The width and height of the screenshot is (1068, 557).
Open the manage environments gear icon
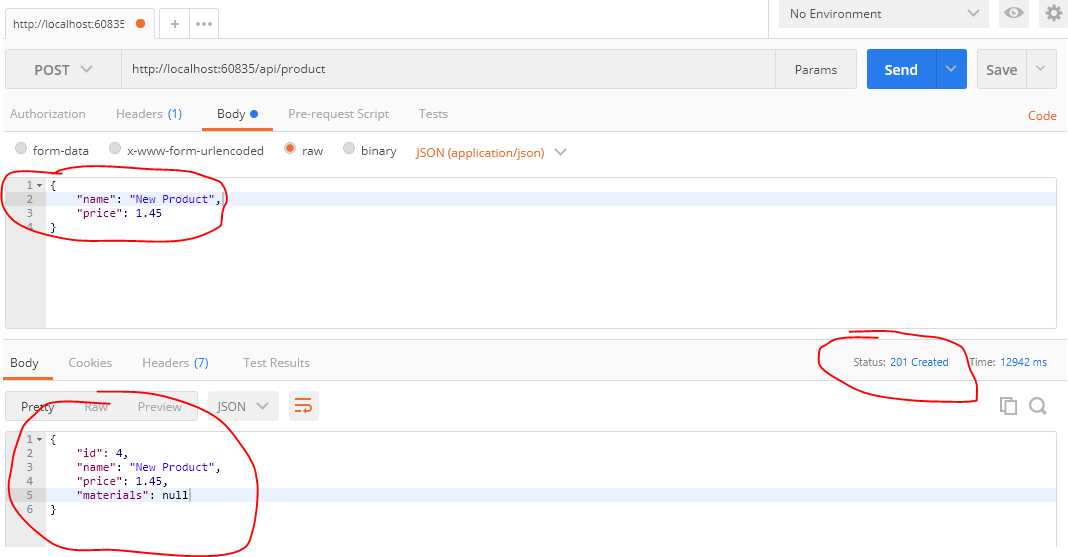[1053, 13]
